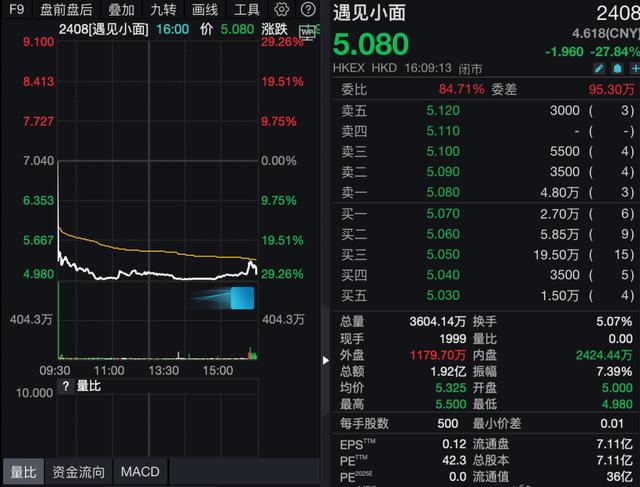Viewport: 640px width, 487px height.
Task: Select the 量比 indicator tab
Action: click(23, 471)
